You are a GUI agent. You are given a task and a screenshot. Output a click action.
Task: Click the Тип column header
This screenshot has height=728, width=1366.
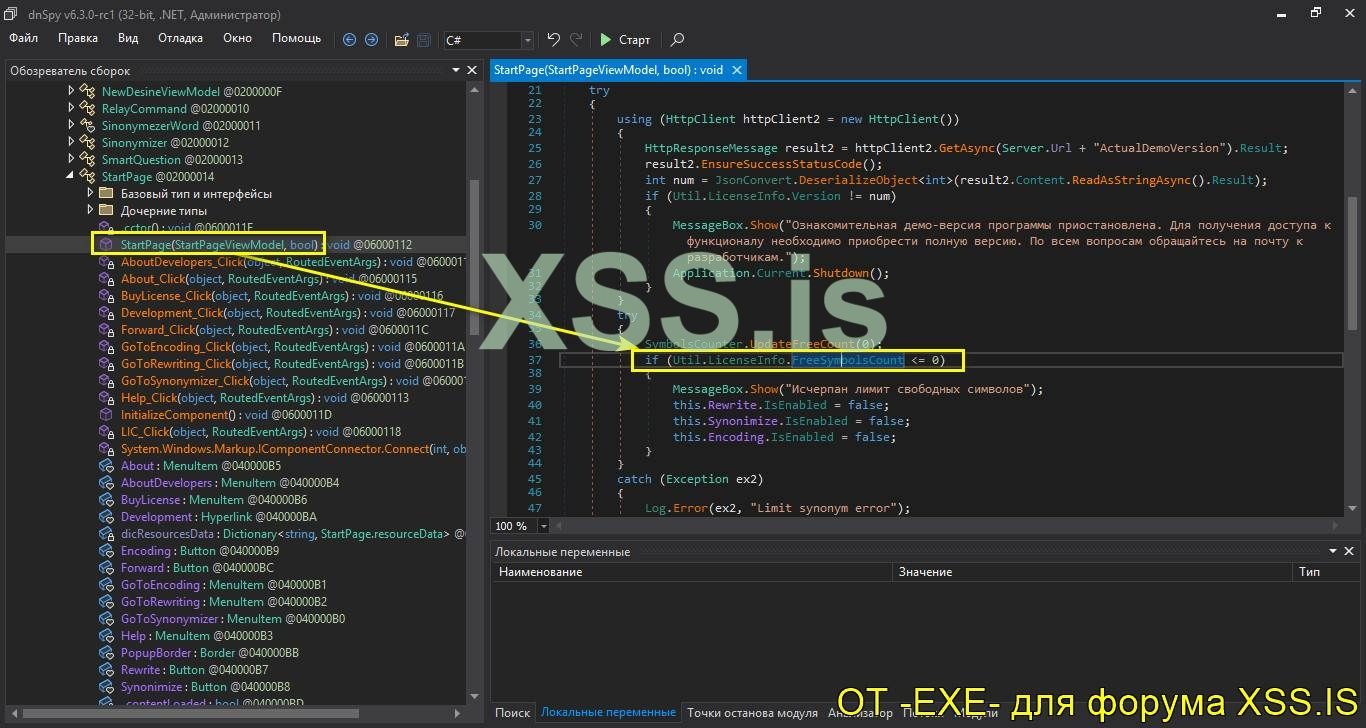[1325, 572]
